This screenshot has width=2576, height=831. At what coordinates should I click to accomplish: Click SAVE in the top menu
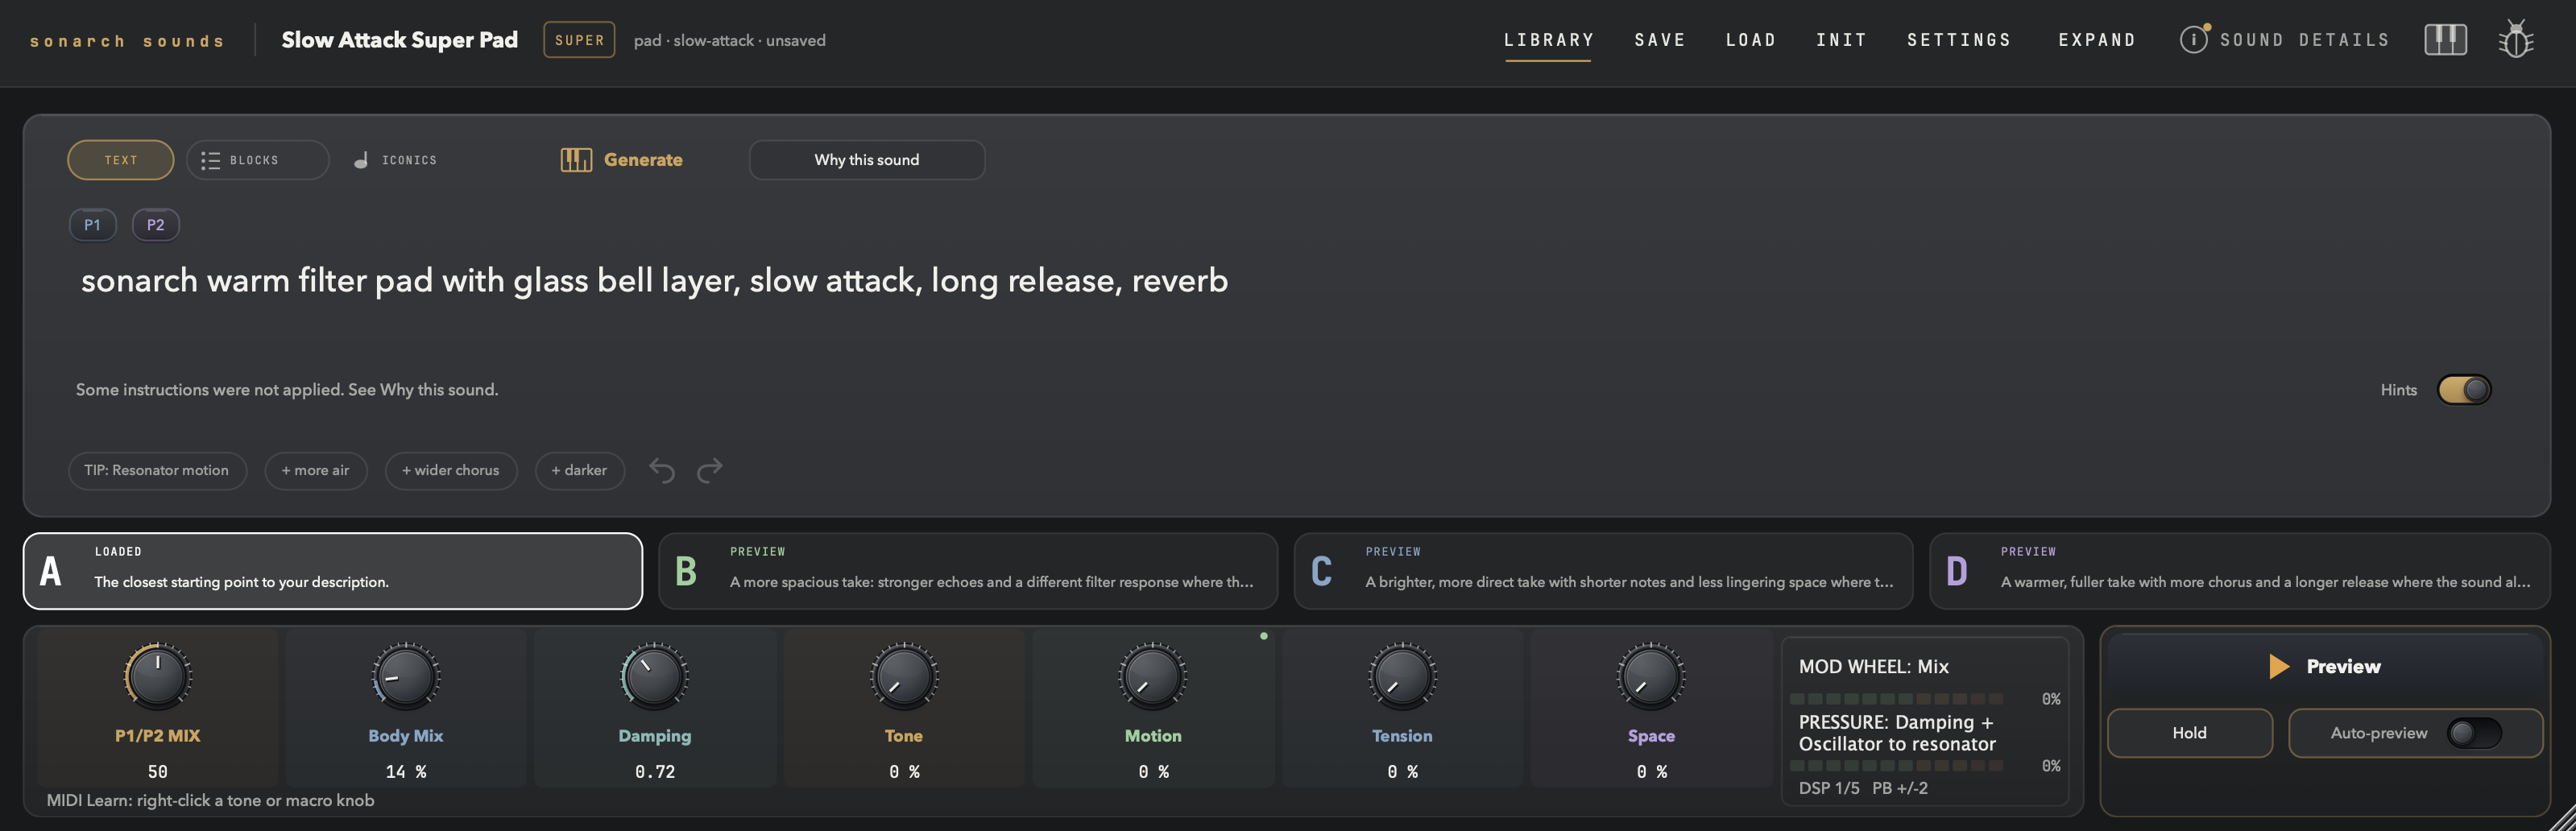click(1660, 40)
